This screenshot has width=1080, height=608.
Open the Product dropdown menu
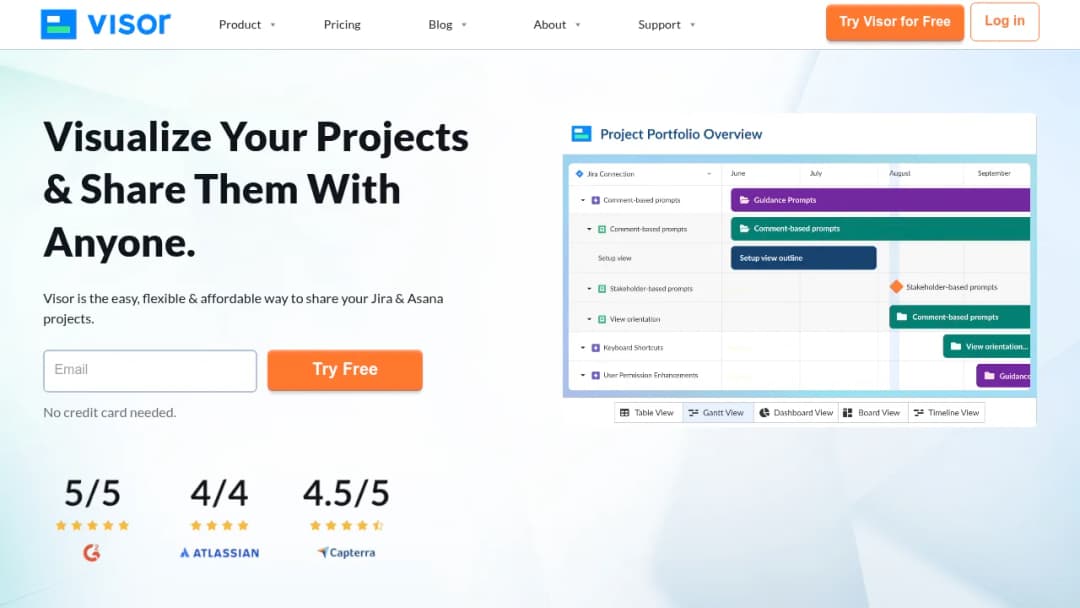tap(247, 25)
